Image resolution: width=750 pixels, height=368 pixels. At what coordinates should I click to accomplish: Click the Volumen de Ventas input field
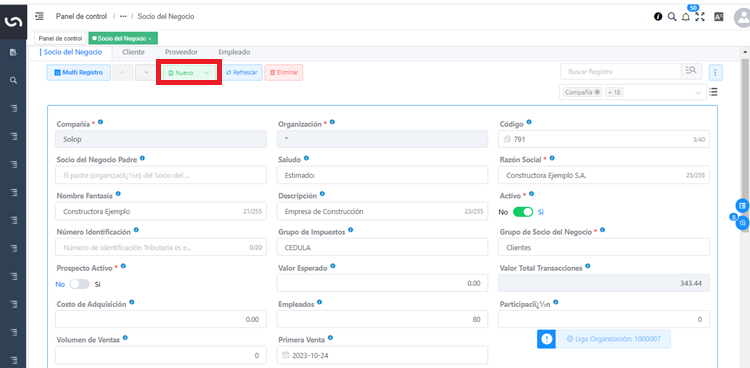point(161,355)
